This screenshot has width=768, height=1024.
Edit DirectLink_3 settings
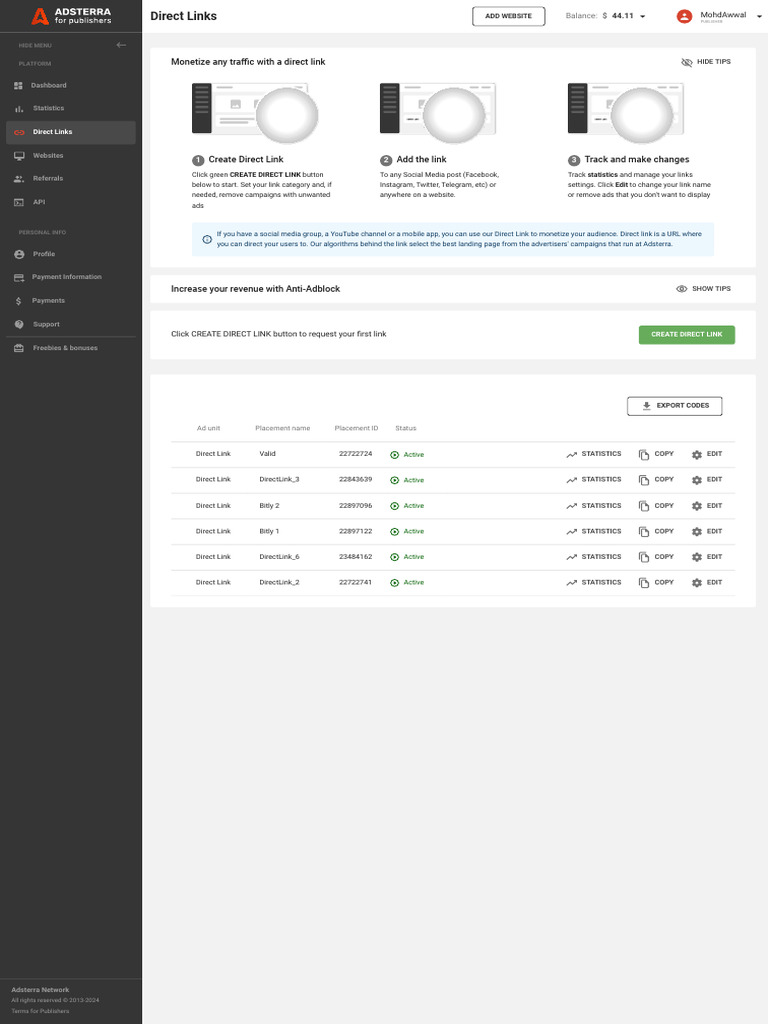click(x=707, y=479)
